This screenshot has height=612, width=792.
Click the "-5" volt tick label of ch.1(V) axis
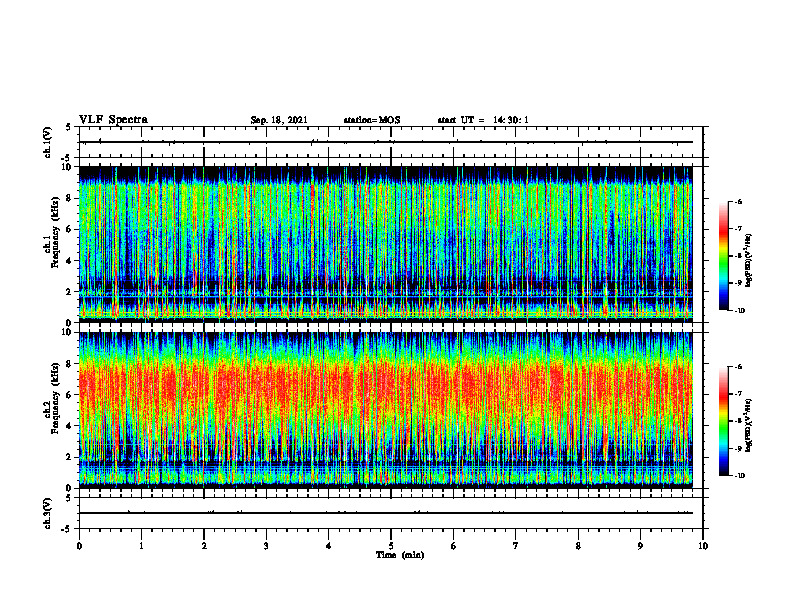point(67,159)
